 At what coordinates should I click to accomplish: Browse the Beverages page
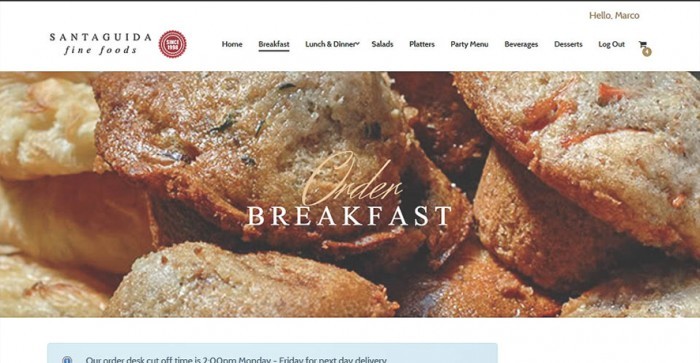[521, 44]
